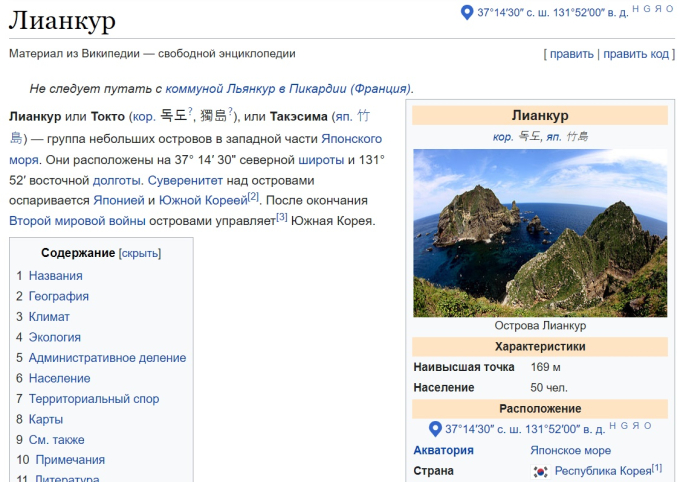Go to «См. также» section
This screenshot has height=482, width=680.
(x=56, y=439)
